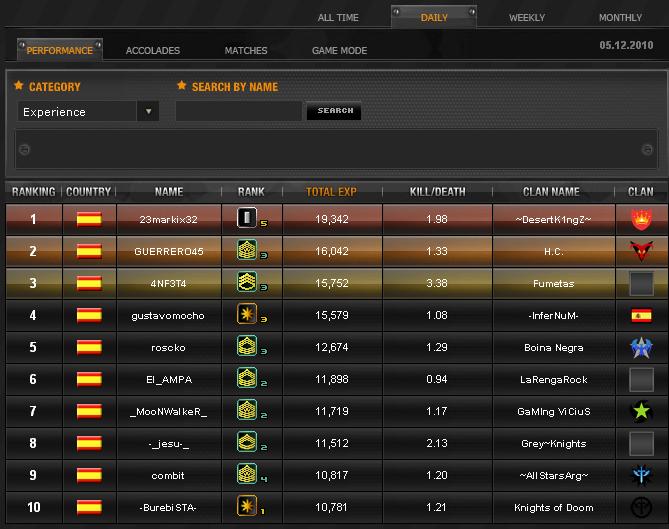Click the GaMing ViCiuS green star emblem

pos(641,411)
